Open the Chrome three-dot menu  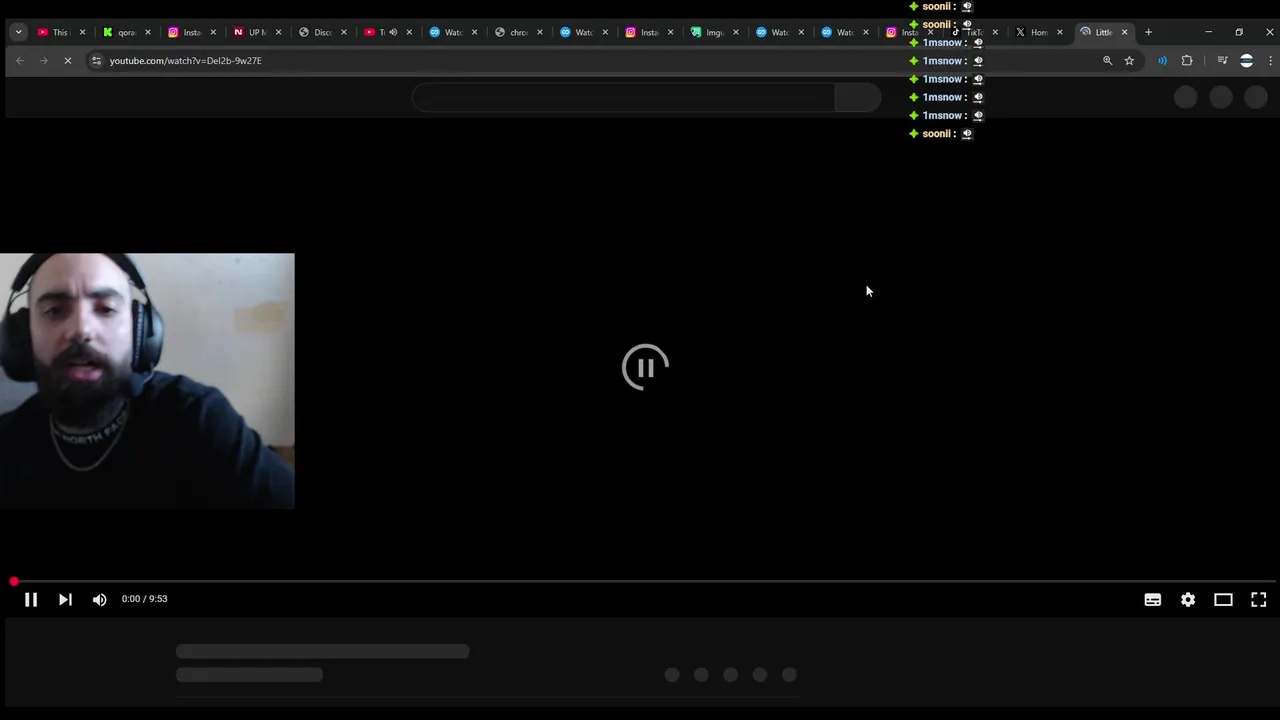tap(1270, 61)
